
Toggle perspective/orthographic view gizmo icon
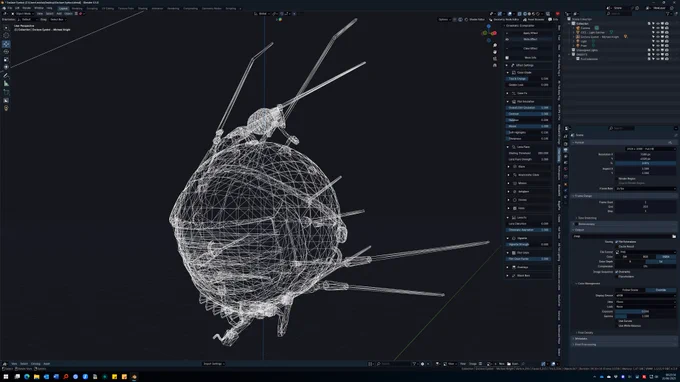[495, 65]
